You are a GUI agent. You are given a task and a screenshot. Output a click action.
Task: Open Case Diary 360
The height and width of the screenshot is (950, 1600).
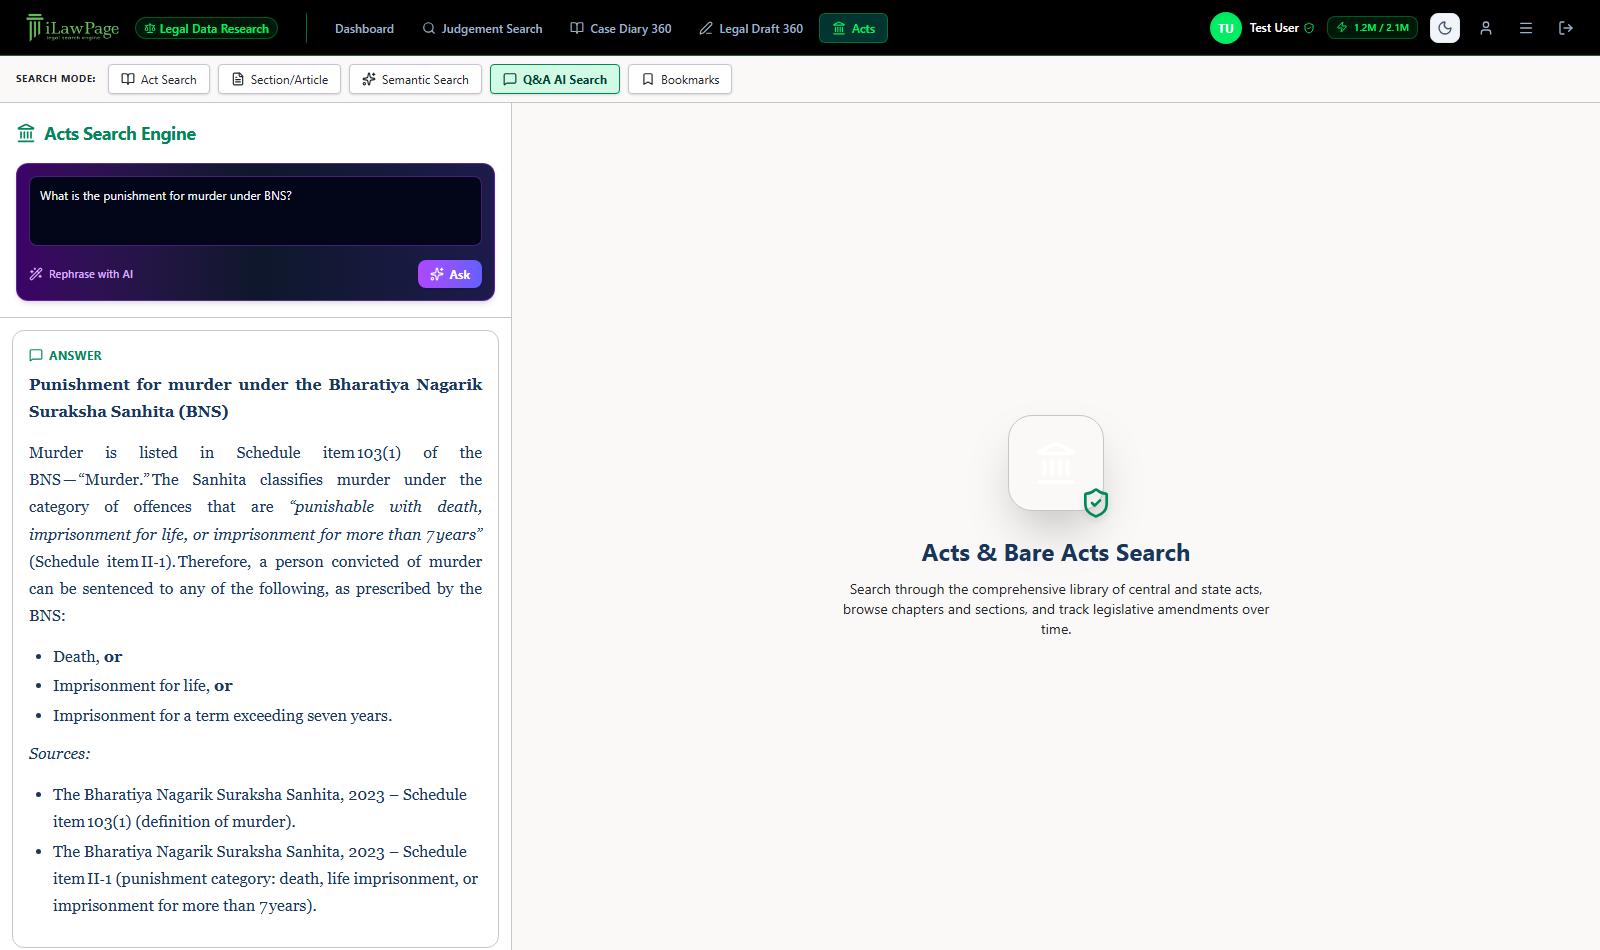(621, 28)
